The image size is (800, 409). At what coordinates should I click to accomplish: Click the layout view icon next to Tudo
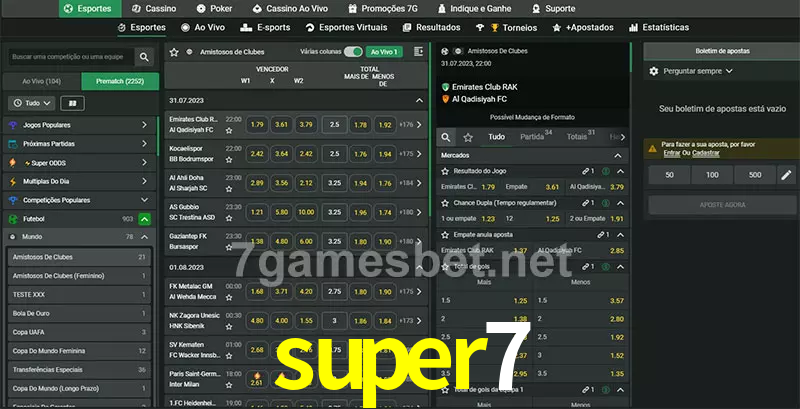72,103
